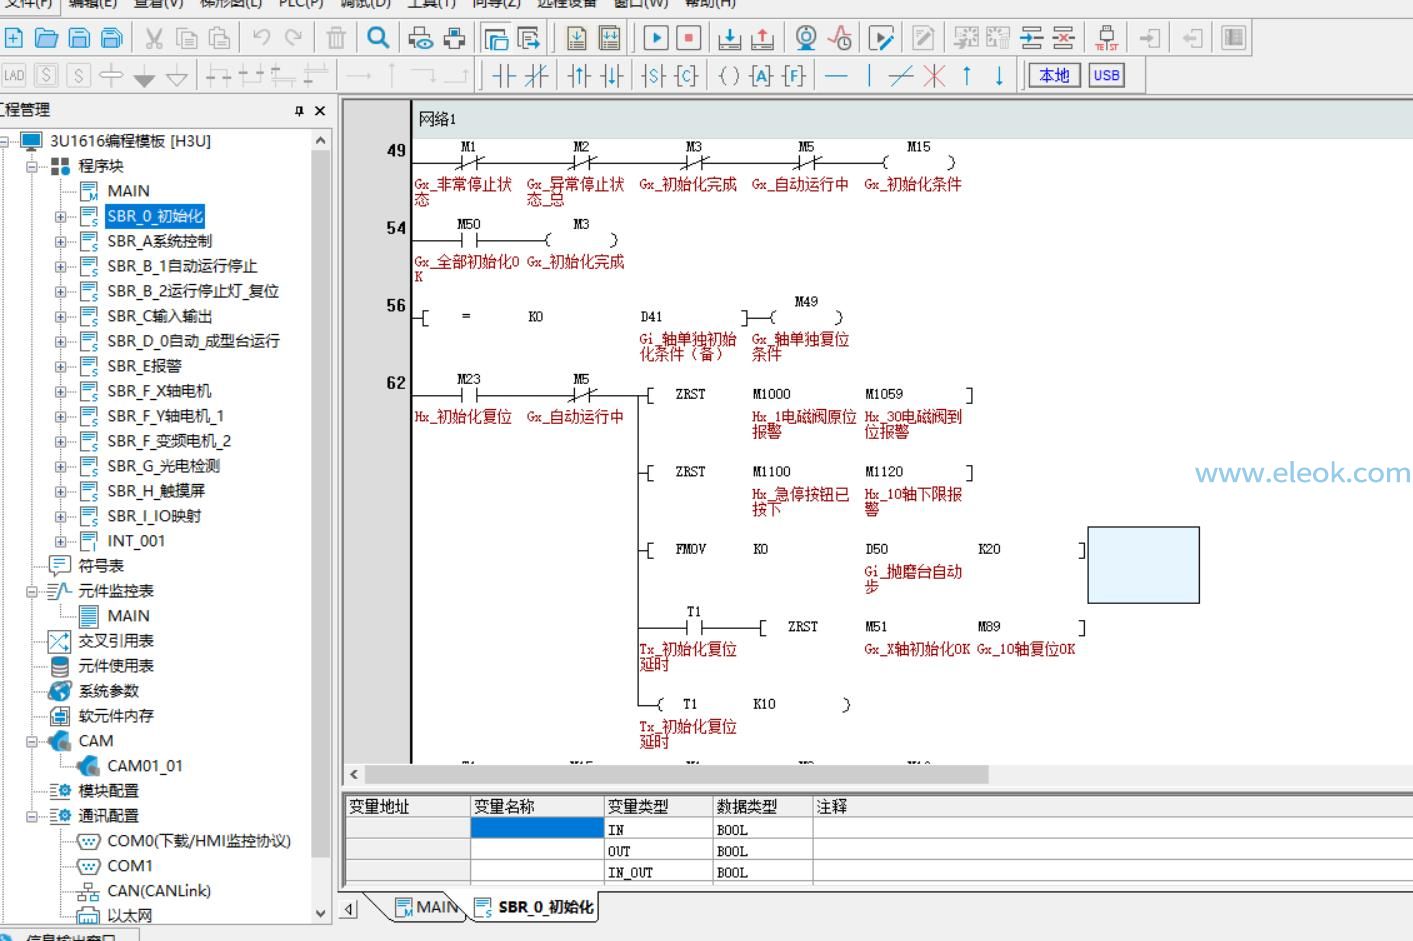1413x941 pixels.
Task: Click the ladder editor horizontal scrollbar
Action: pos(676,774)
